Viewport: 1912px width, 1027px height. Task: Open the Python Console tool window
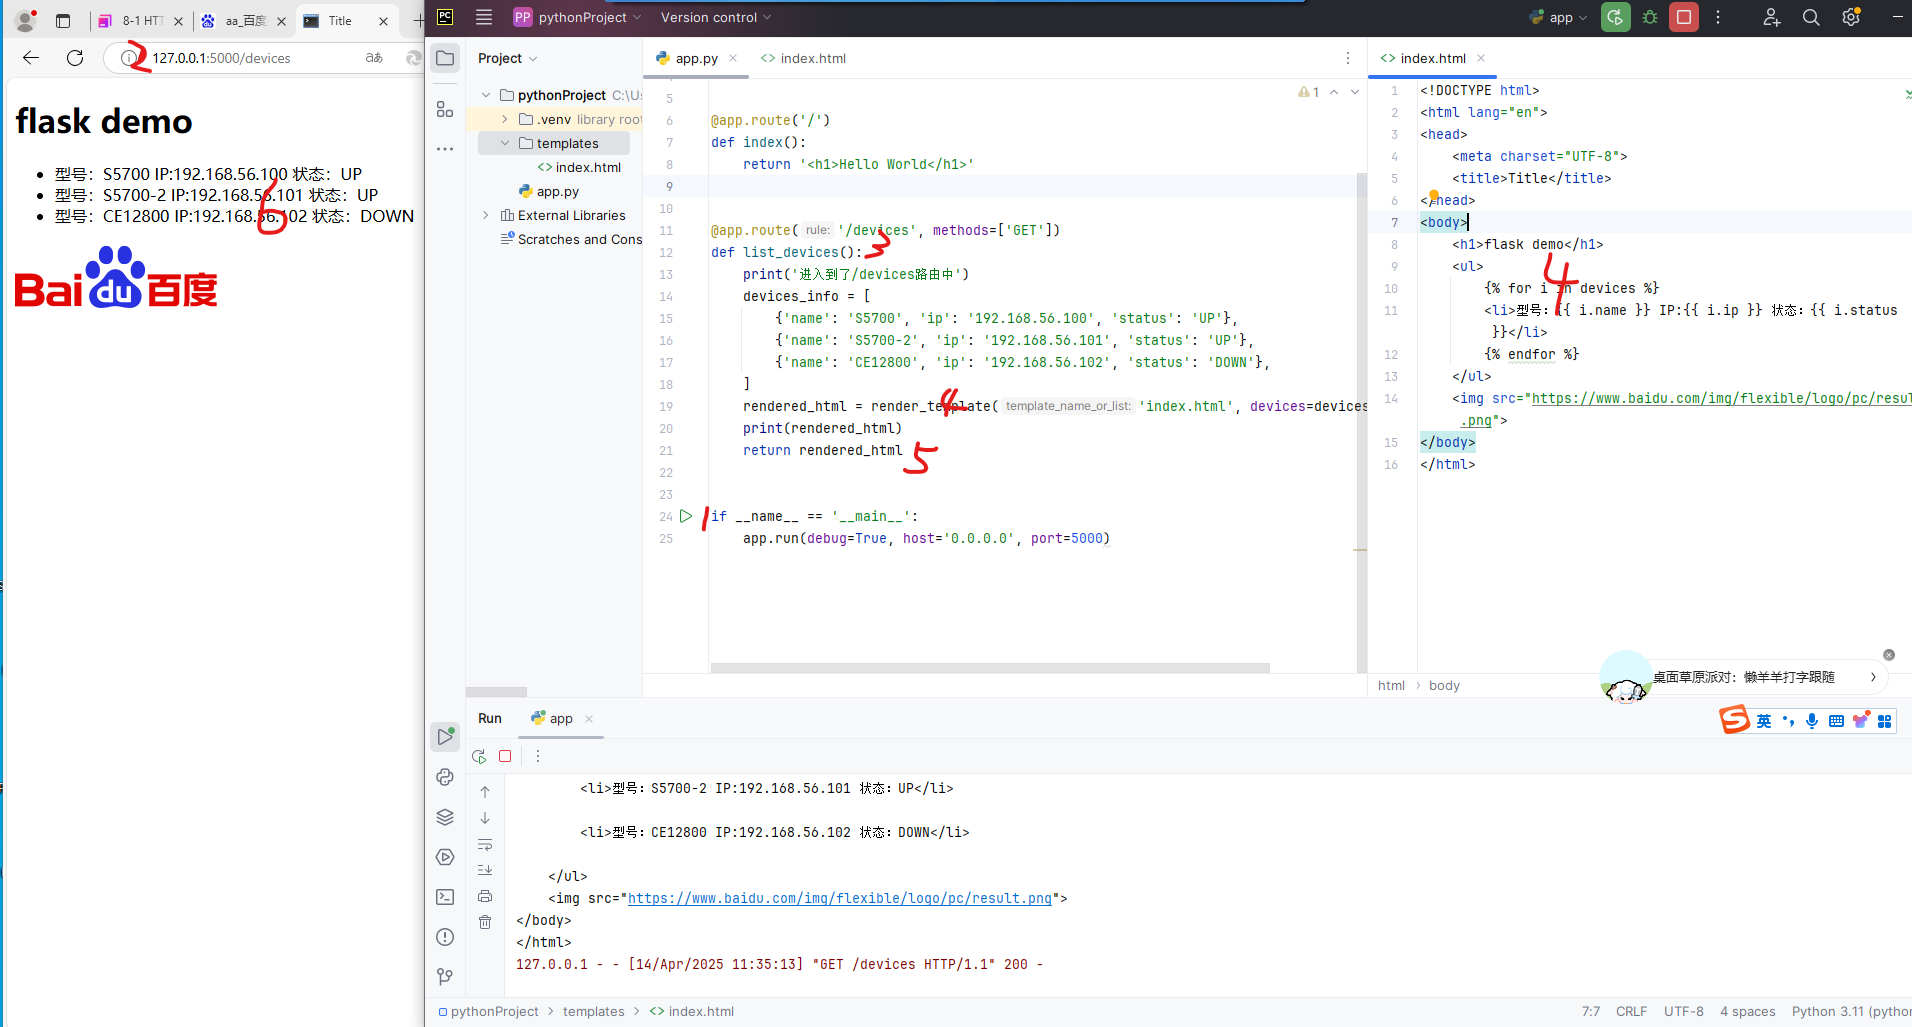445,777
